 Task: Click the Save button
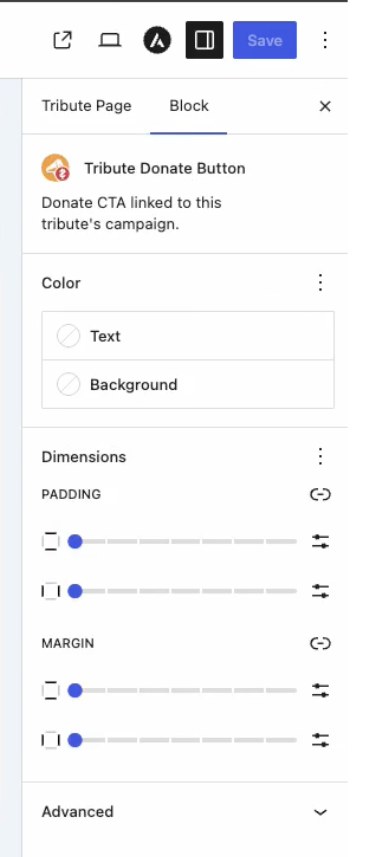click(265, 40)
